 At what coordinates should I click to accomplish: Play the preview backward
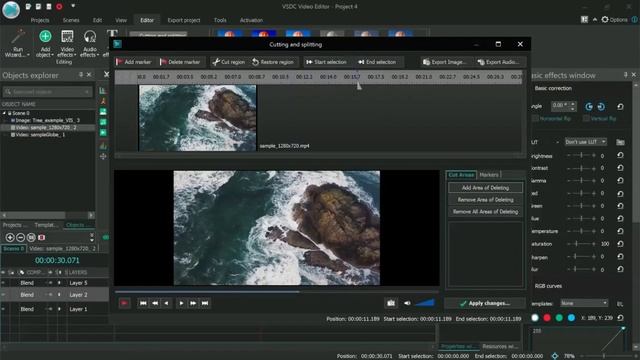pyautogui.click(x=166, y=303)
